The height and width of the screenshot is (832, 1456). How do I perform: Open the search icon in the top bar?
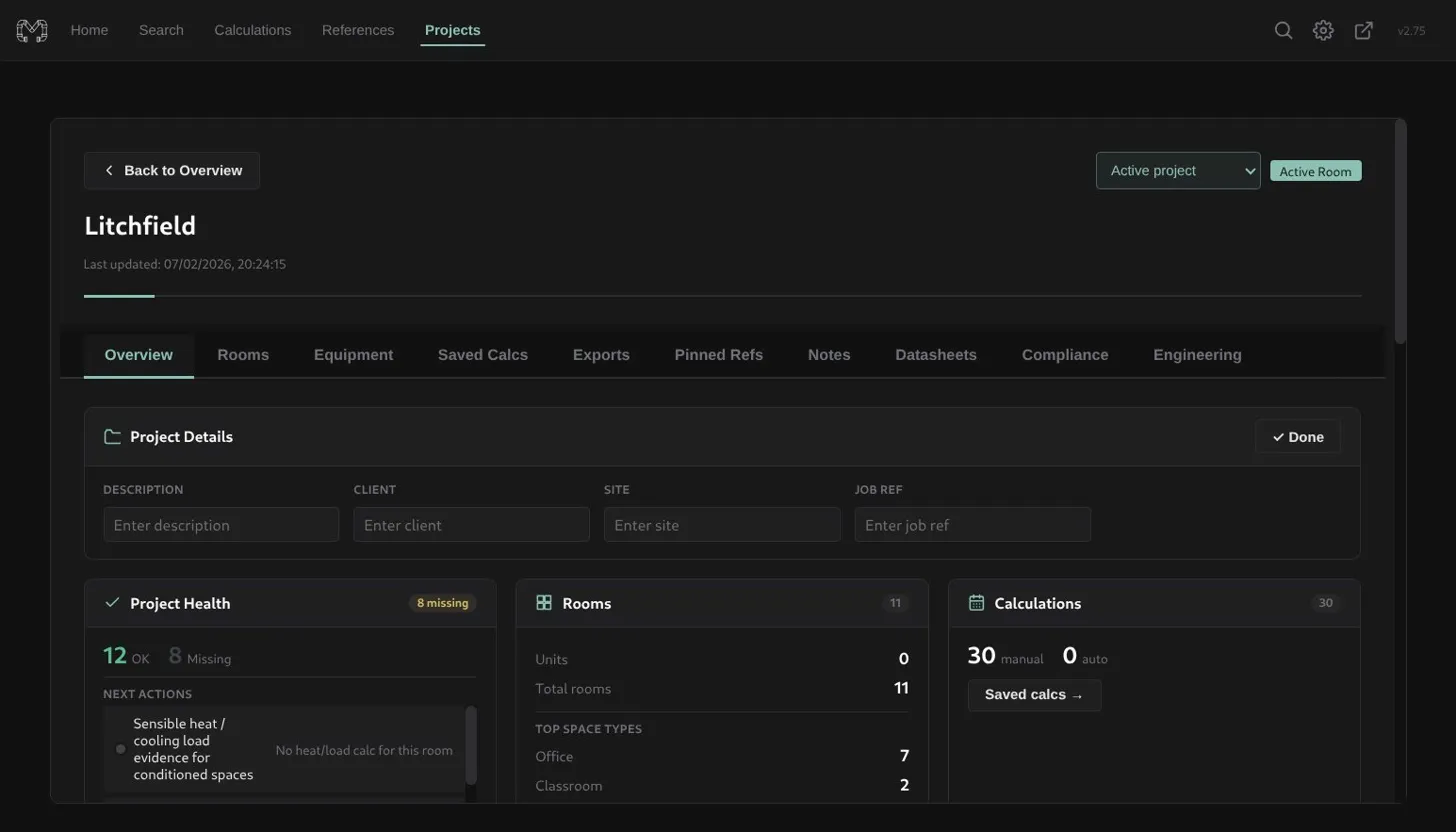coord(1283,30)
